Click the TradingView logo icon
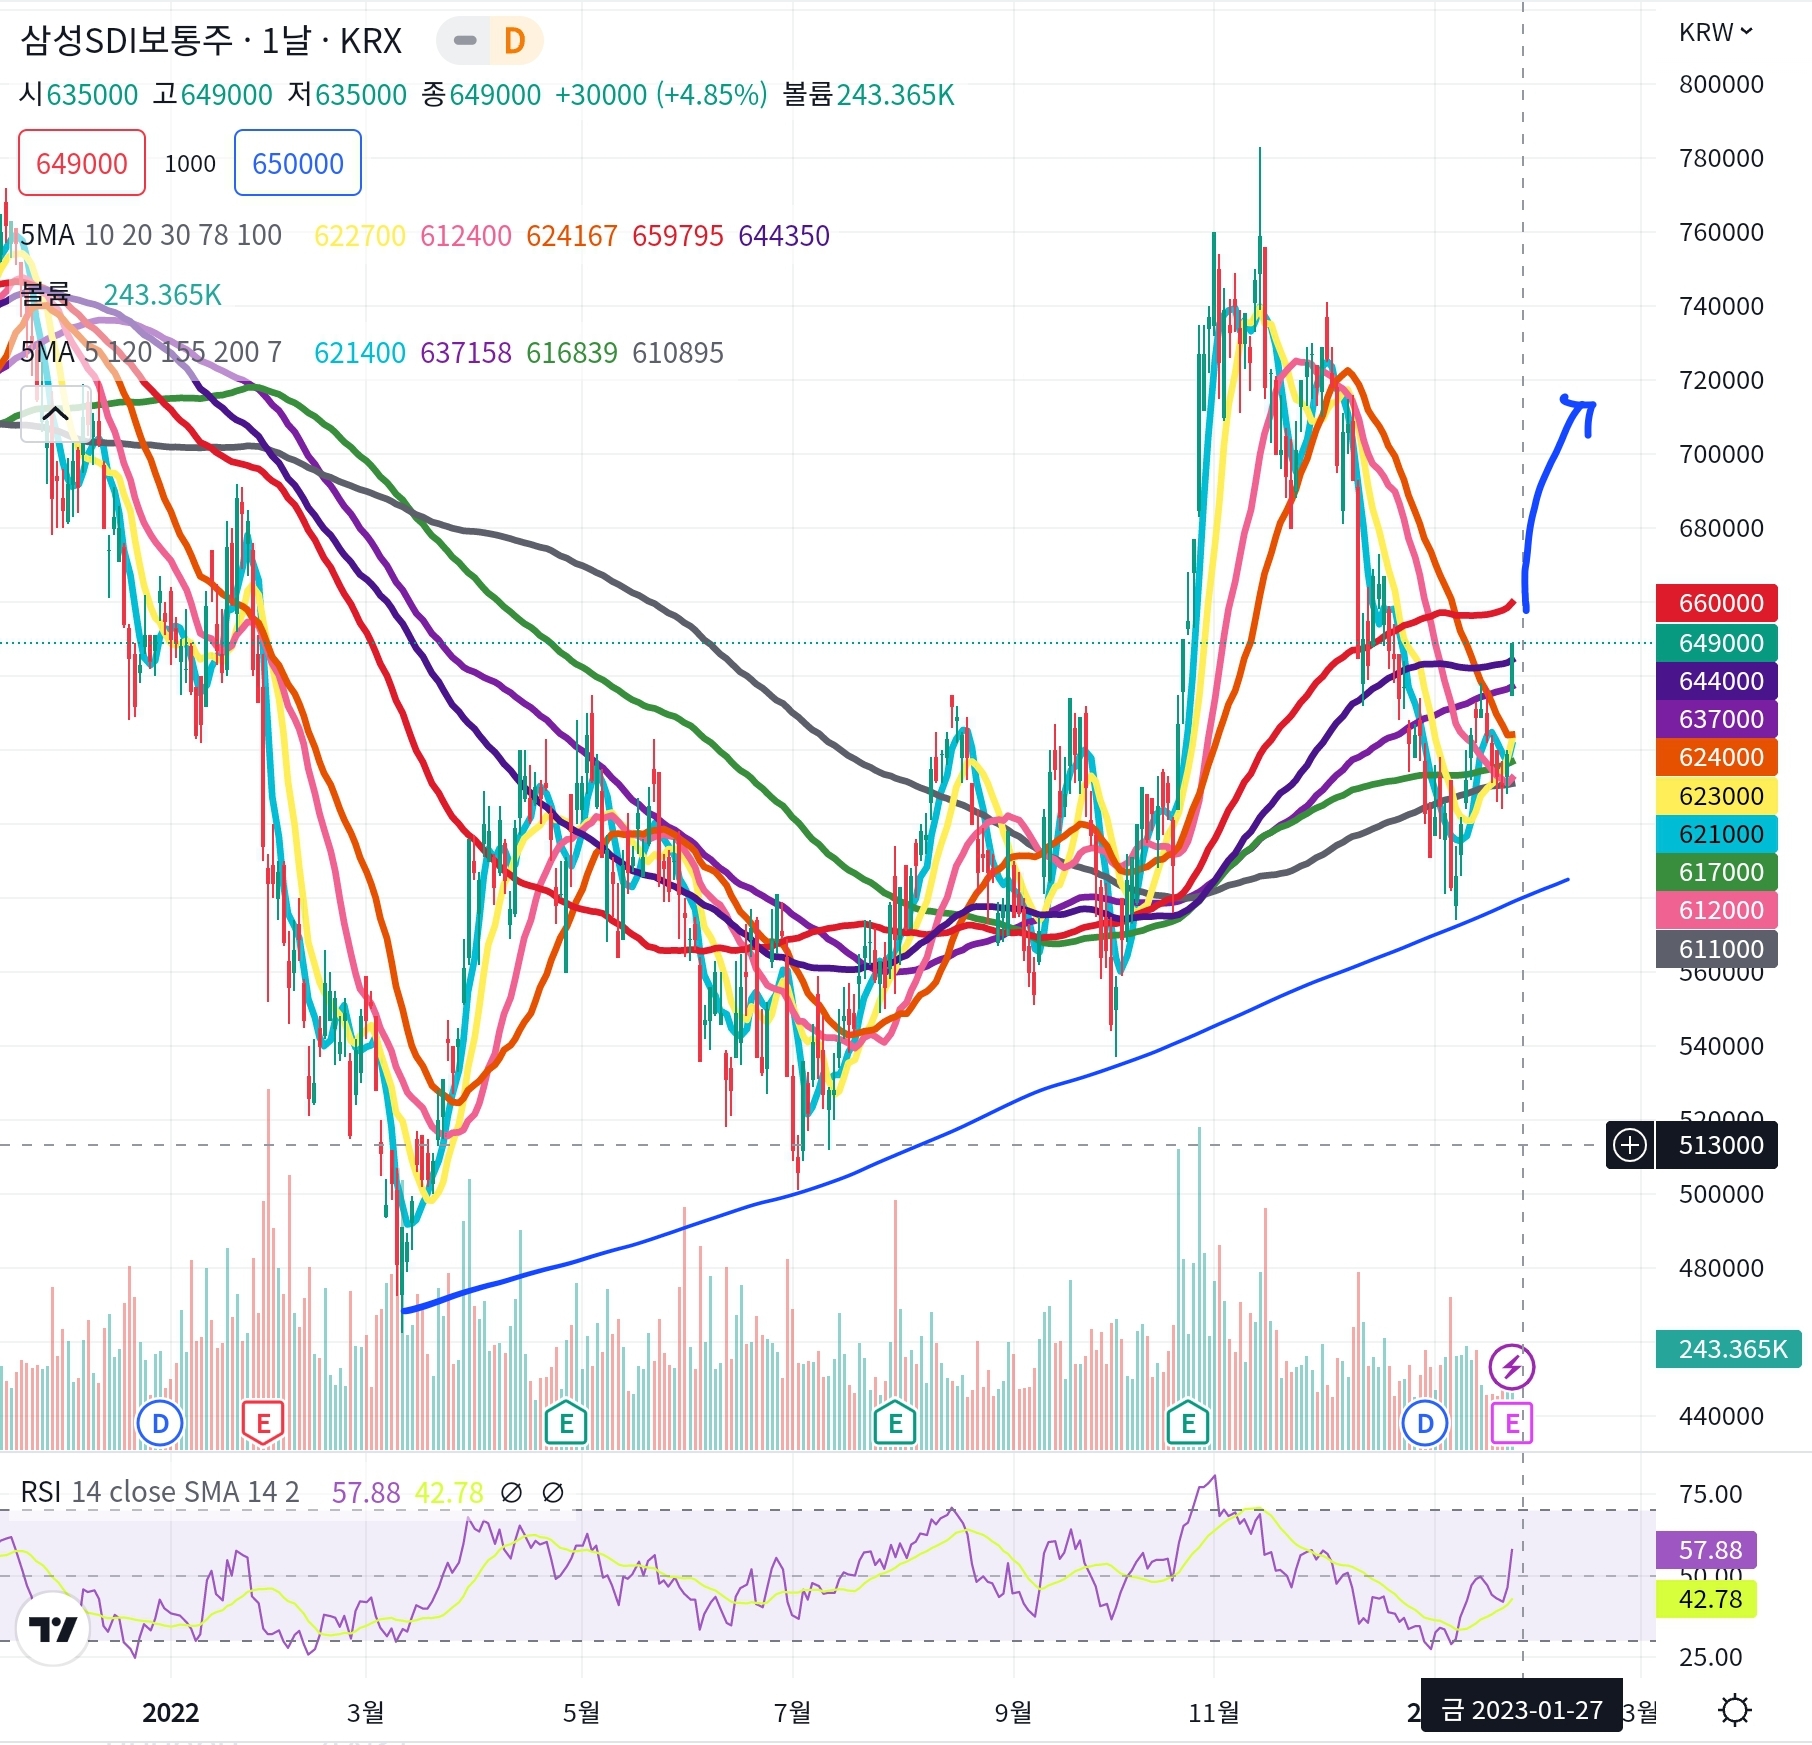The width and height of the screenshot is (1812, 1745). 53,1630
